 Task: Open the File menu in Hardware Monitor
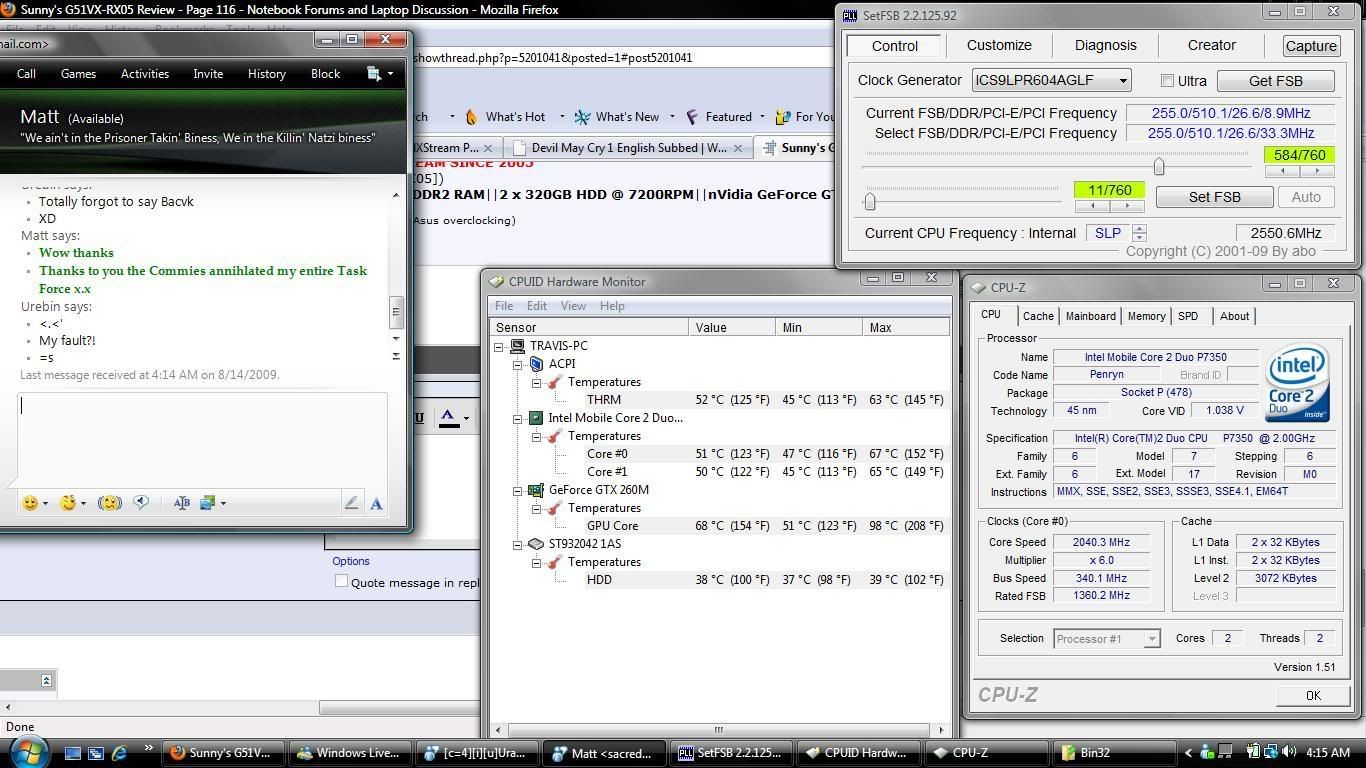point(504,306)
